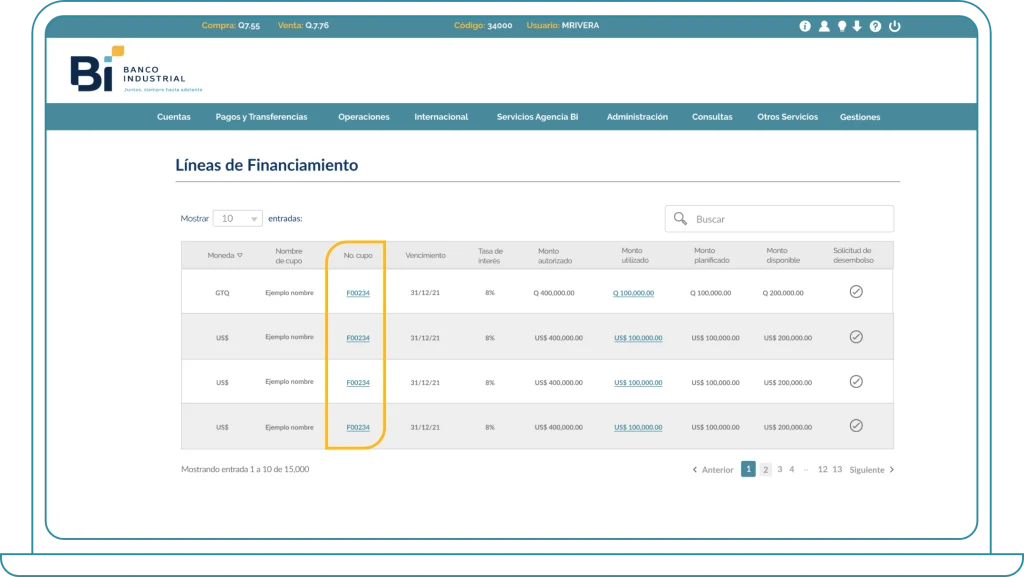
Task: Click the search magnifier icon
Action: (681, 219)
